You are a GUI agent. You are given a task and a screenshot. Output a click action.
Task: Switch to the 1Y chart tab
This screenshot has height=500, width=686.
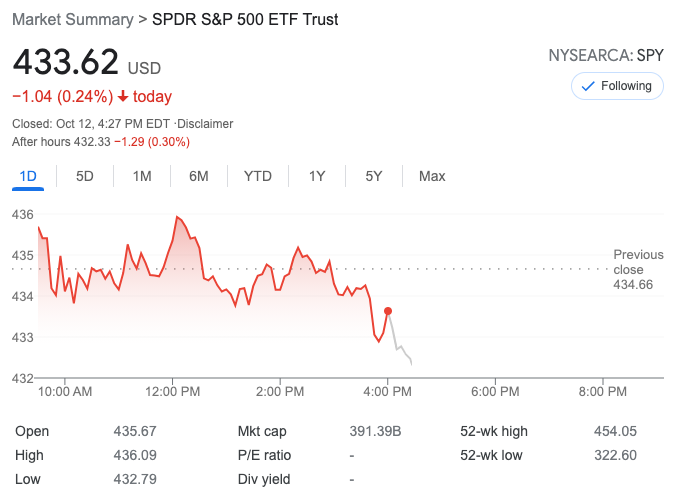click(x=317, y=176)
